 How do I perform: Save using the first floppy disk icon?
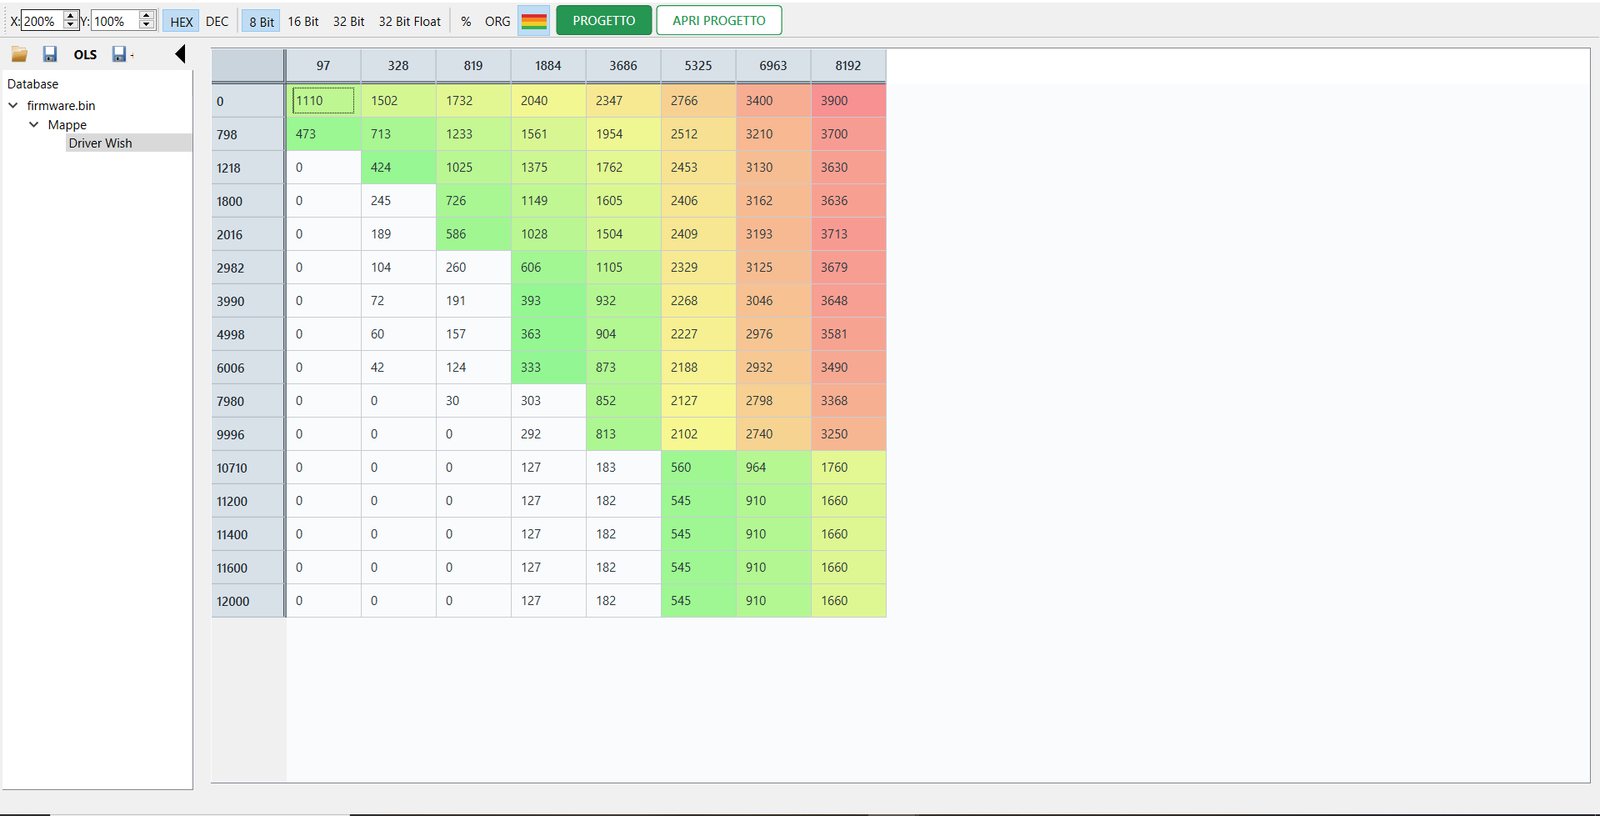50,54
